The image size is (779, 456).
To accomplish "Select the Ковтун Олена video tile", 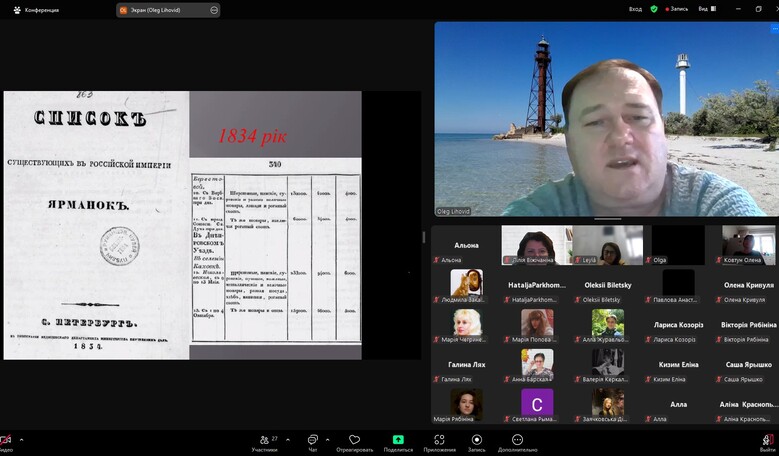I will [748, 245].
